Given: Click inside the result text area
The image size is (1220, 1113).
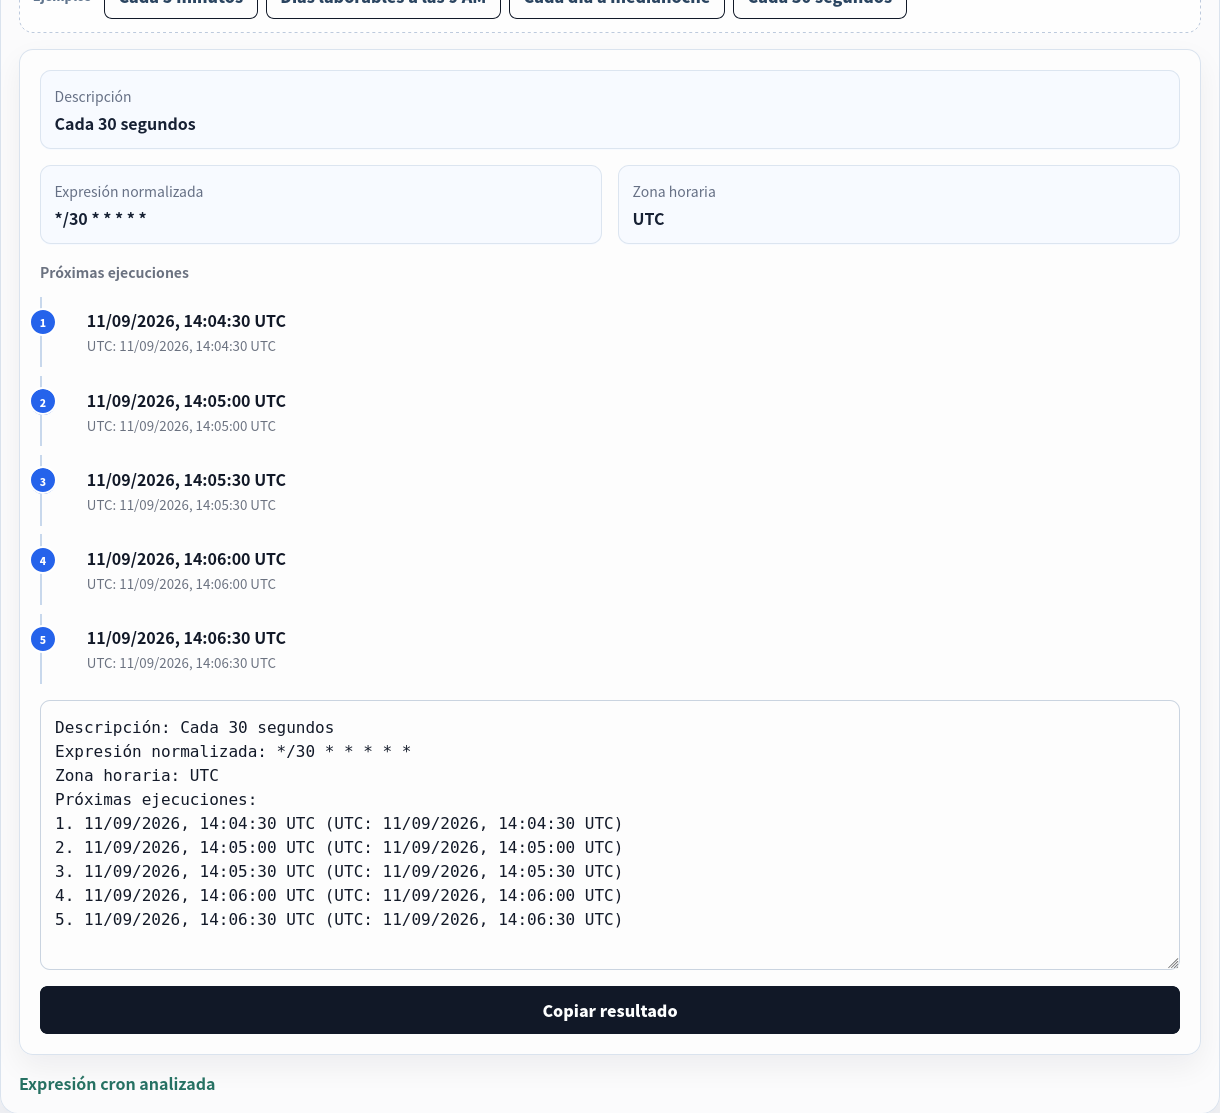Looking at the screenshot, I should (610, 835).
